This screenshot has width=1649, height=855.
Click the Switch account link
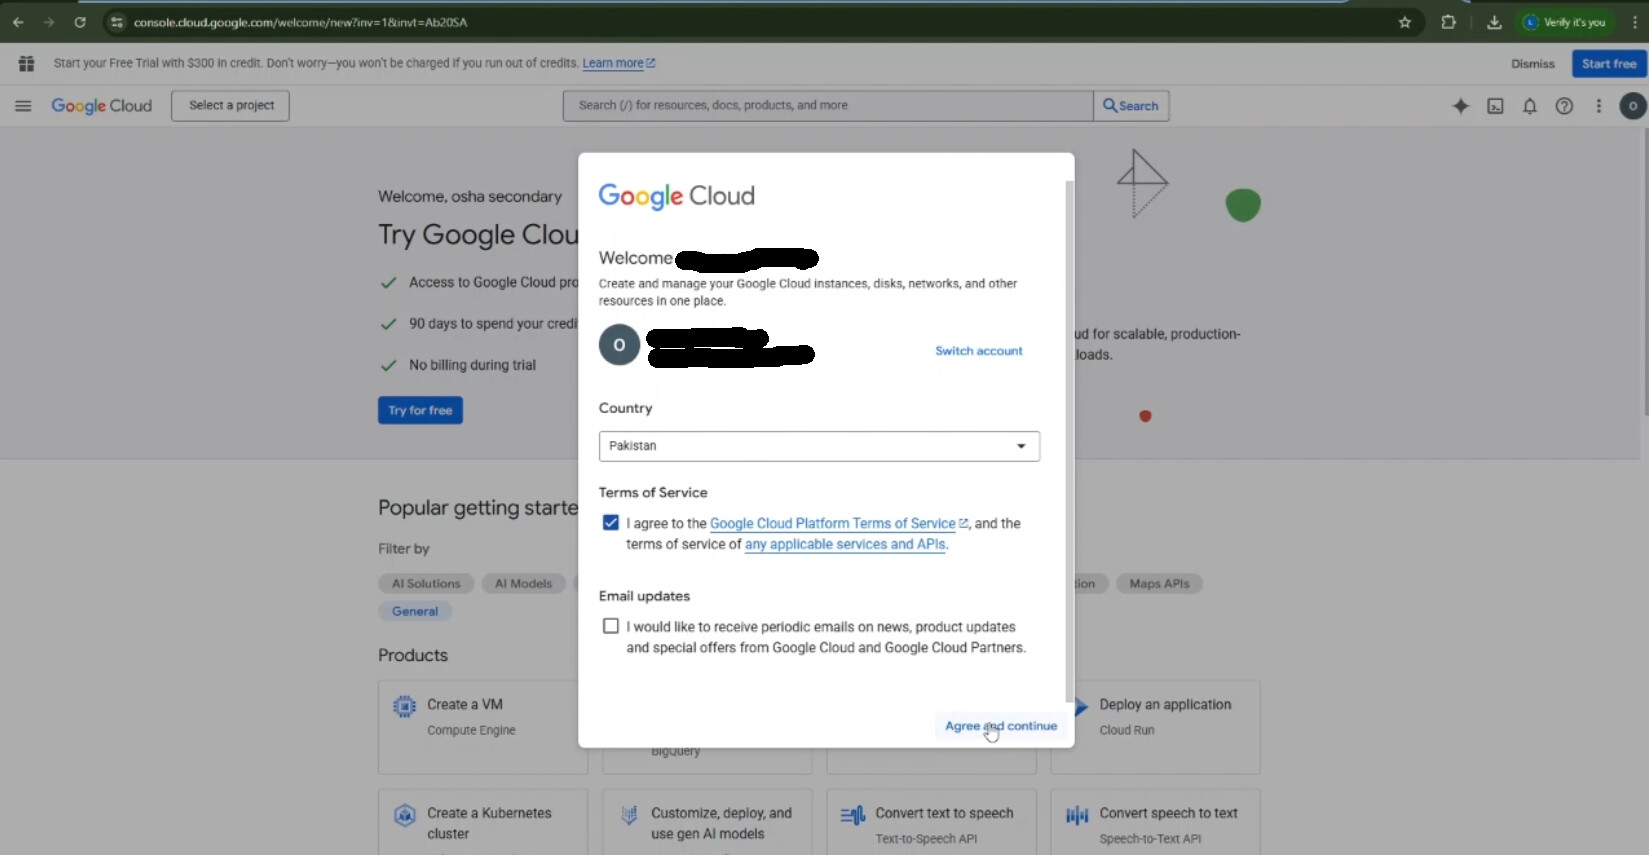point(978,351)
